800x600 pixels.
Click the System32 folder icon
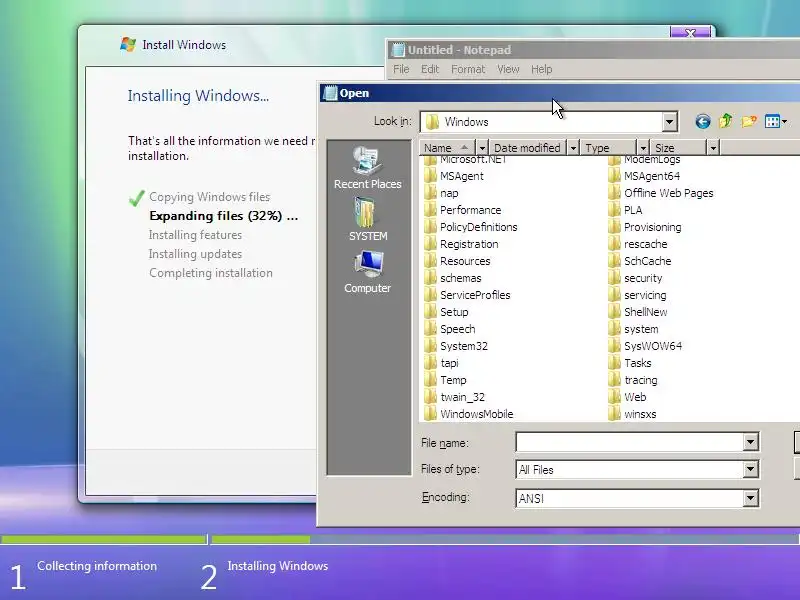pos(431,346)
